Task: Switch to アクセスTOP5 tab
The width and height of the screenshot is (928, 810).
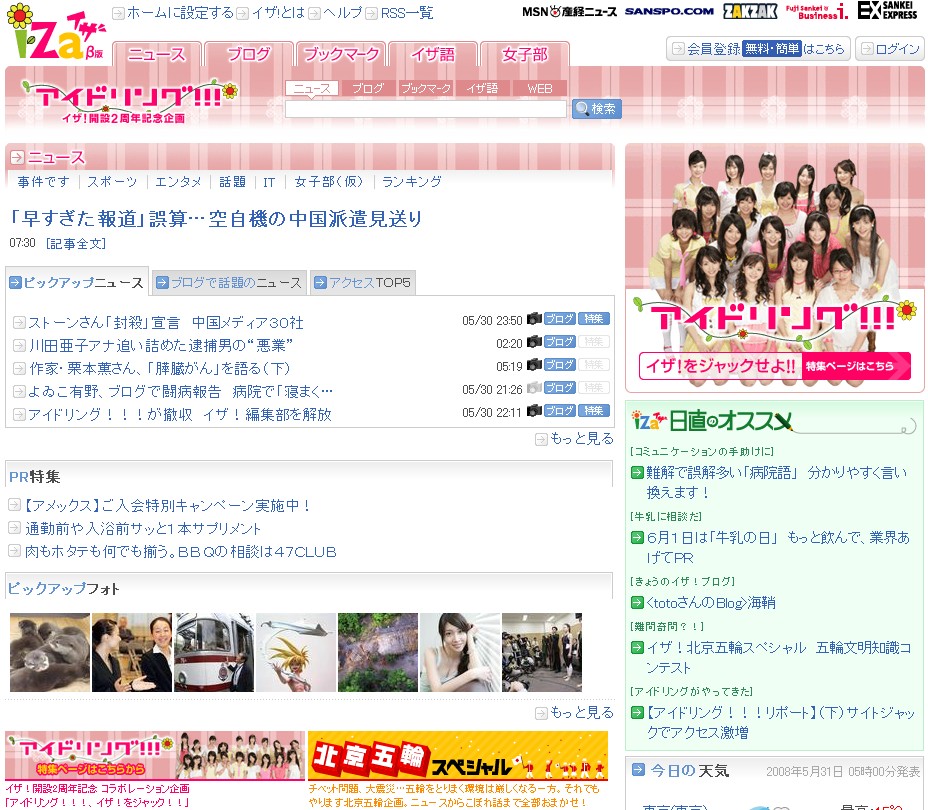Action: click(x=363, y=283)
